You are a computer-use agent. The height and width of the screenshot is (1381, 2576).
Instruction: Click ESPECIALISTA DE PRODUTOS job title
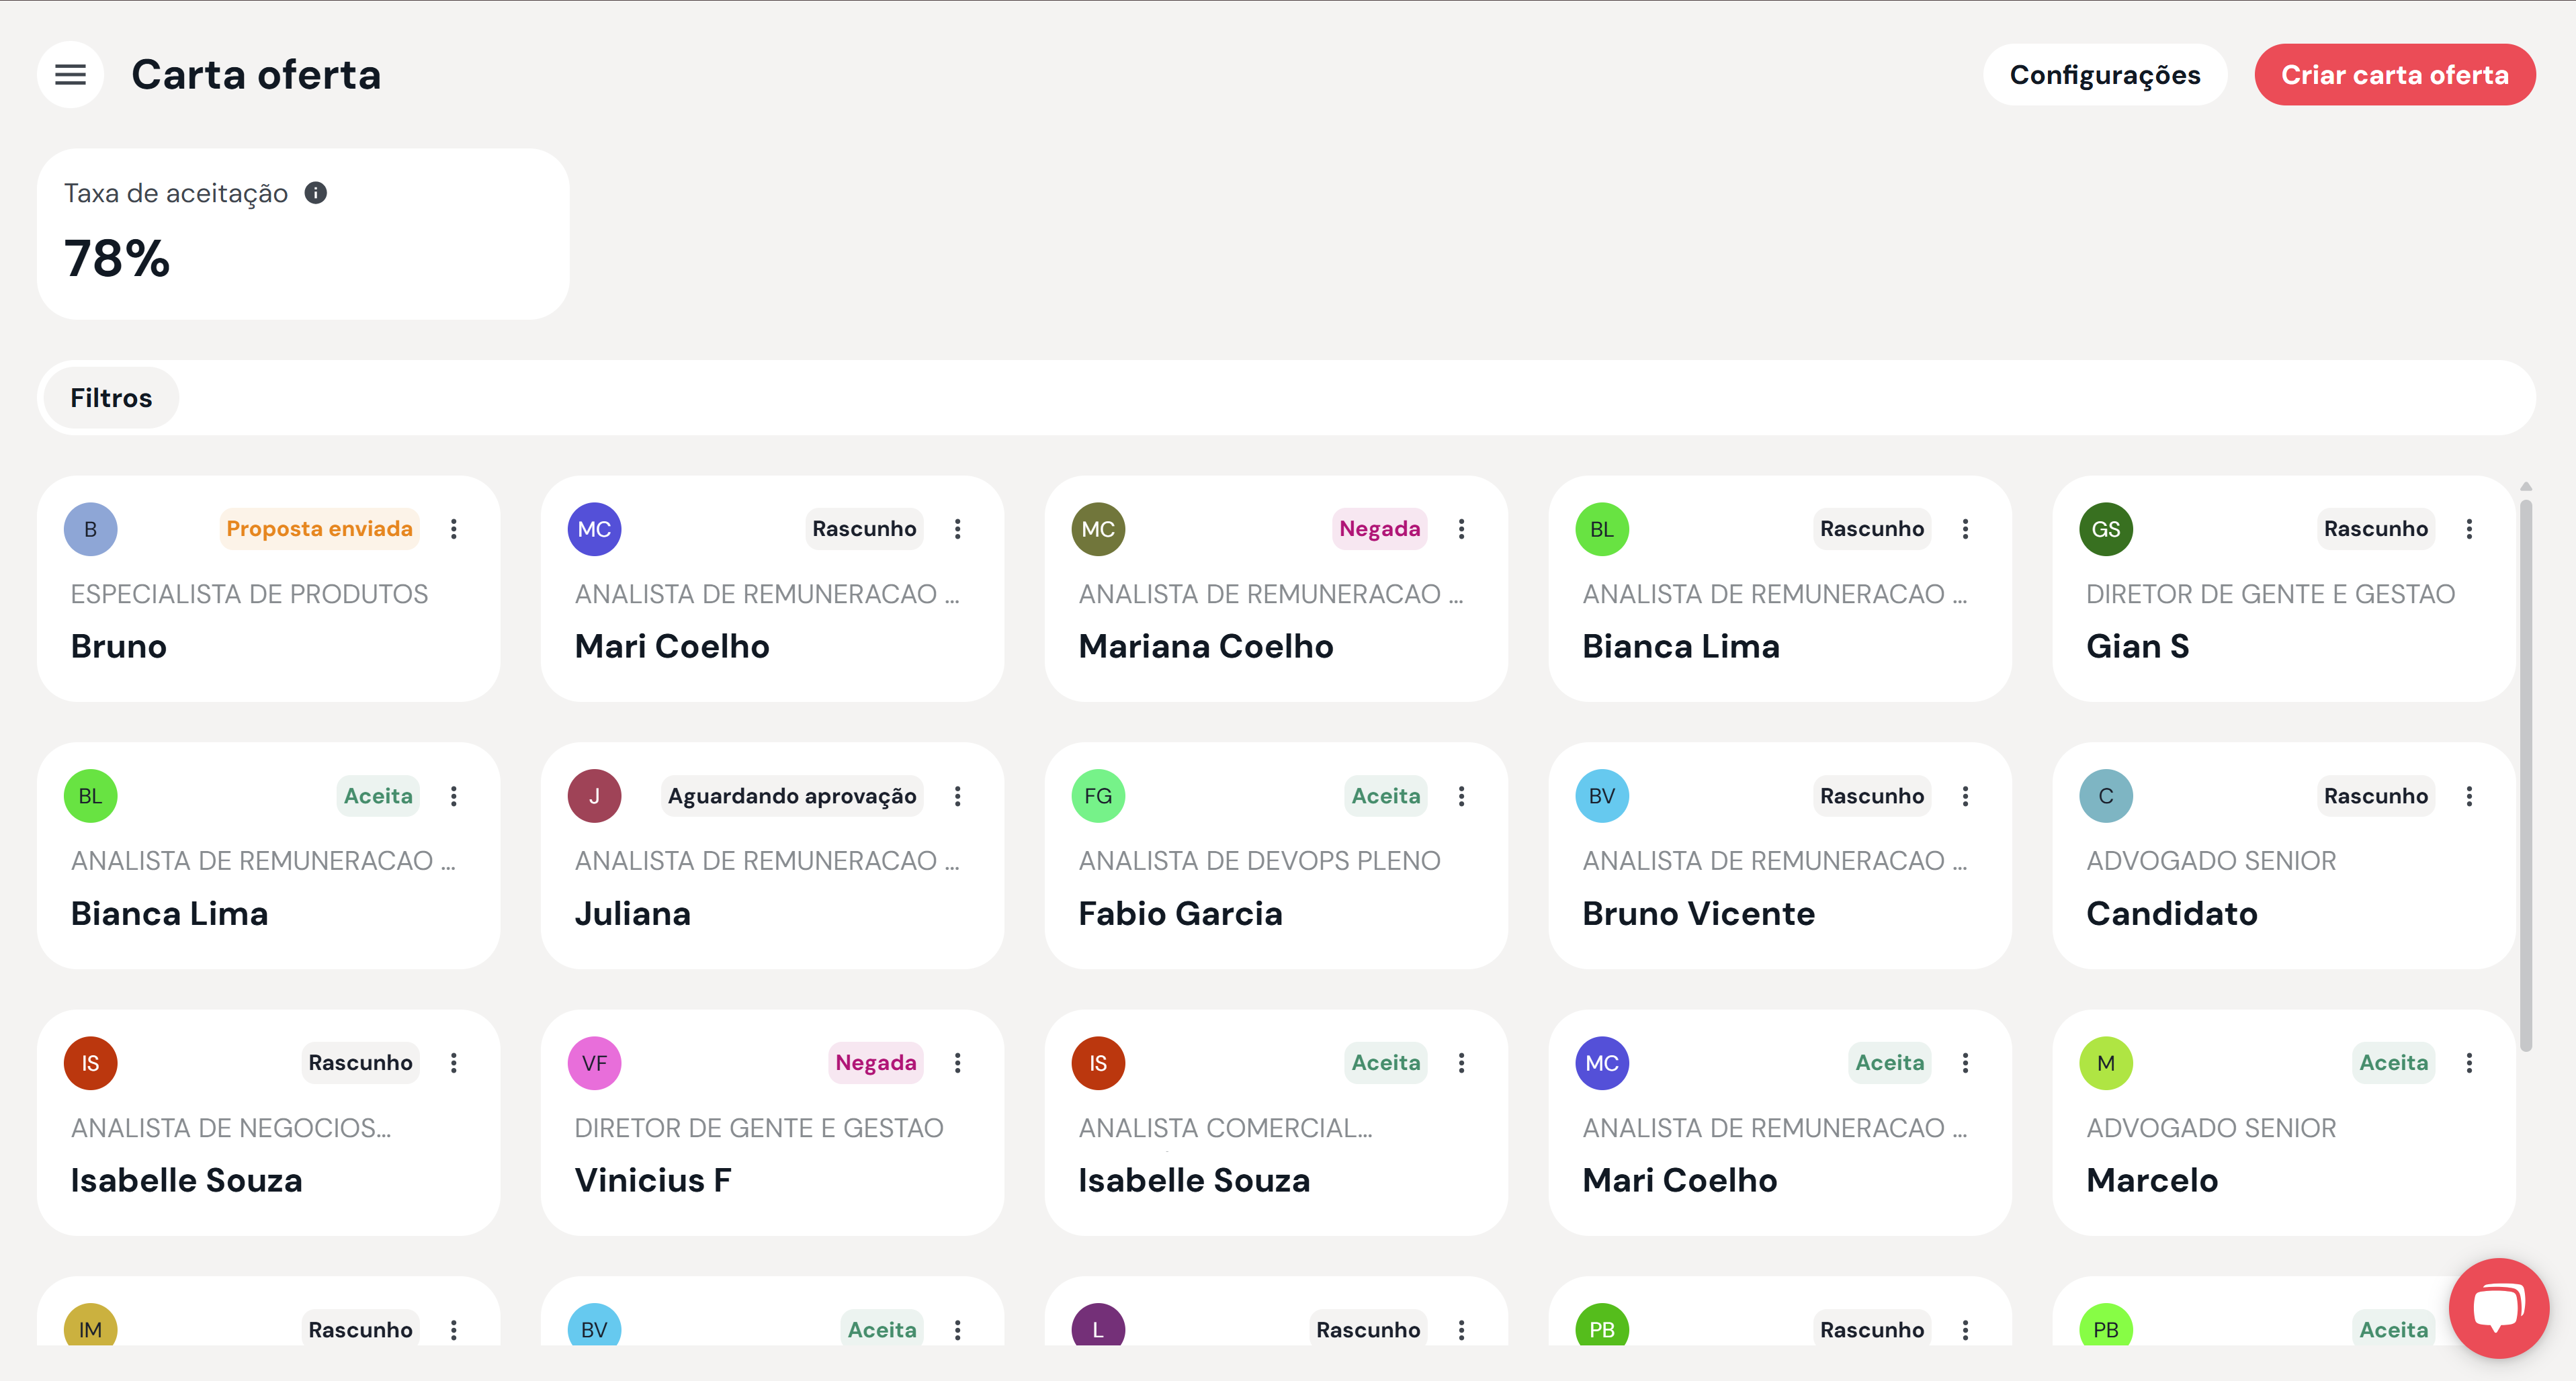249,594
